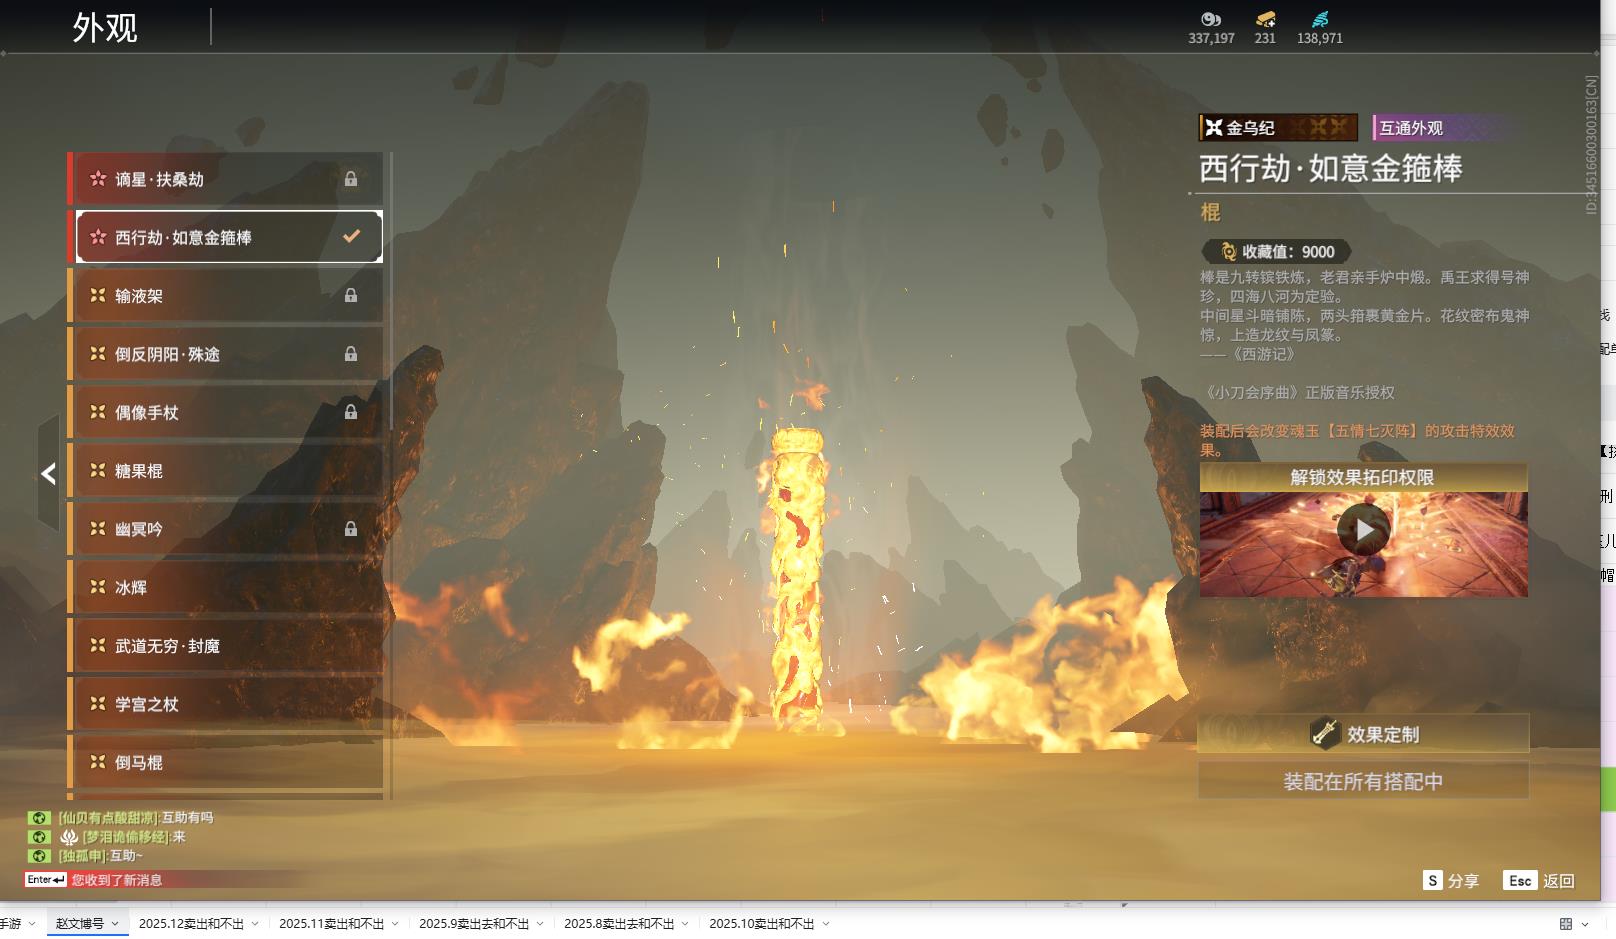Select 糖果棍 skin from list
Viewport: 1616px width, 939px height.
(x=228, y=471)
